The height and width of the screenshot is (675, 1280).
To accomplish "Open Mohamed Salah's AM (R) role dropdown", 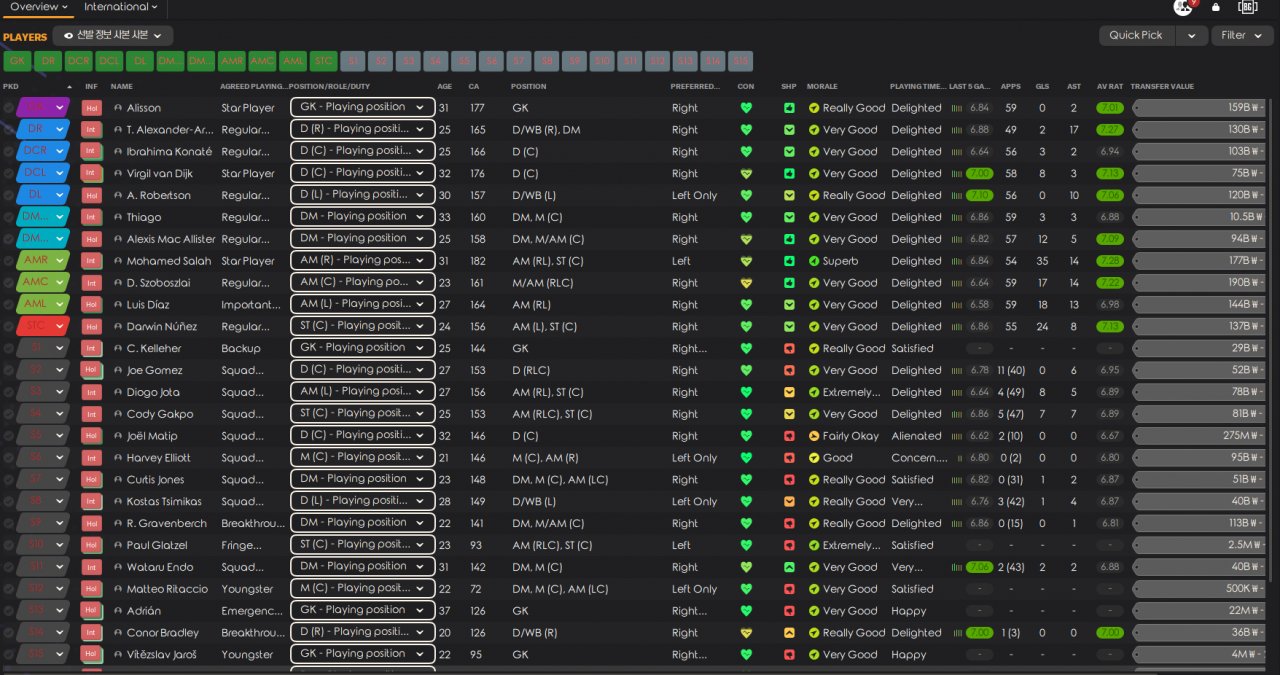I will [x=363, y=260].
